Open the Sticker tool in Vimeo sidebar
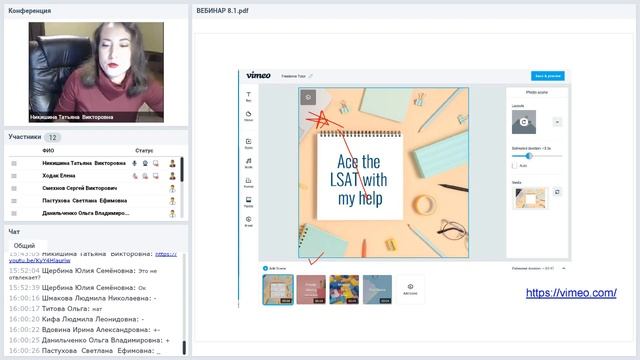 (248, 116)
